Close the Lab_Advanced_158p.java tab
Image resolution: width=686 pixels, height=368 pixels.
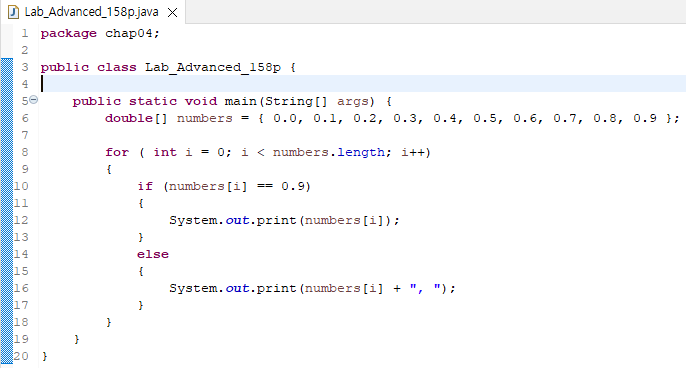pos(172,13)
